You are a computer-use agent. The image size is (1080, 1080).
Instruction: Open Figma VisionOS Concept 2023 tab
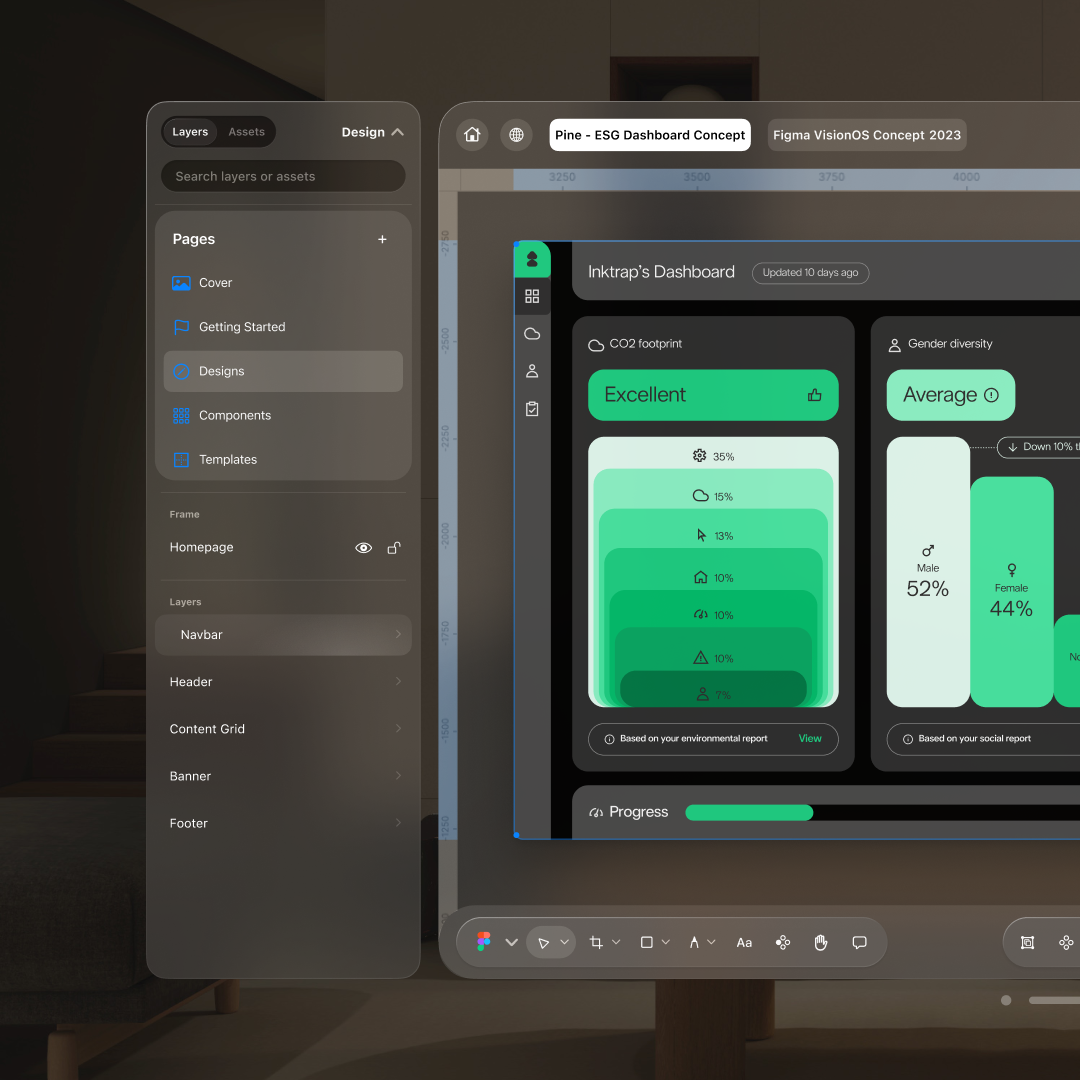click(866, 135)
